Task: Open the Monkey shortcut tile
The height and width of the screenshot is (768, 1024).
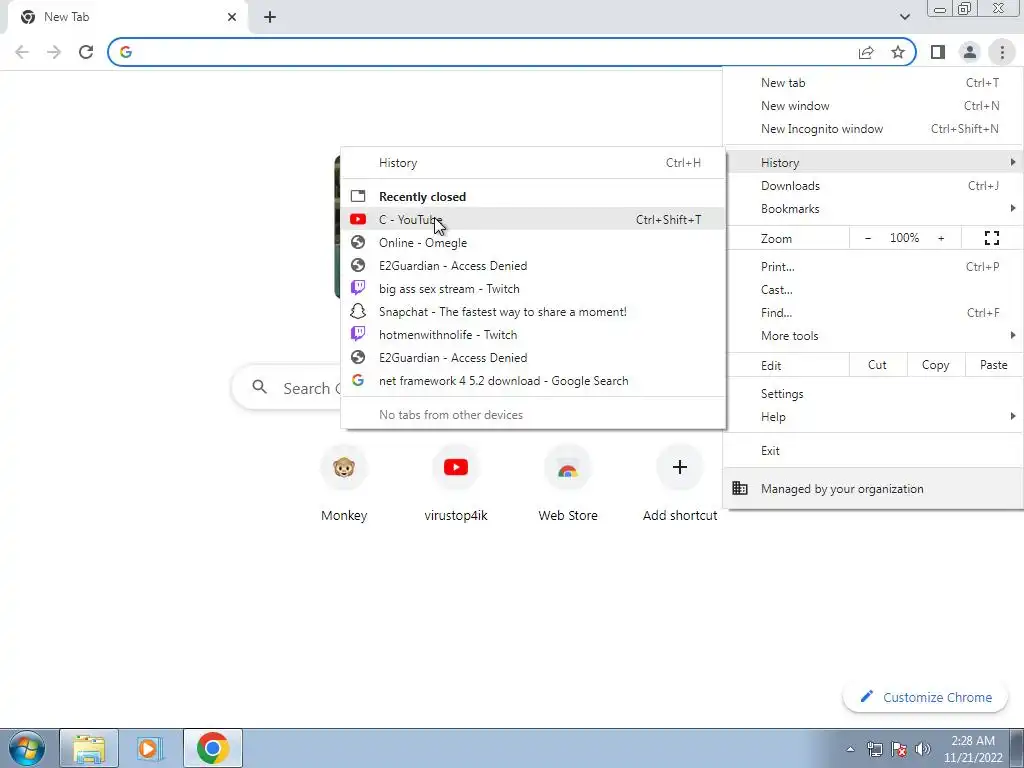Action: click(344, 485)
